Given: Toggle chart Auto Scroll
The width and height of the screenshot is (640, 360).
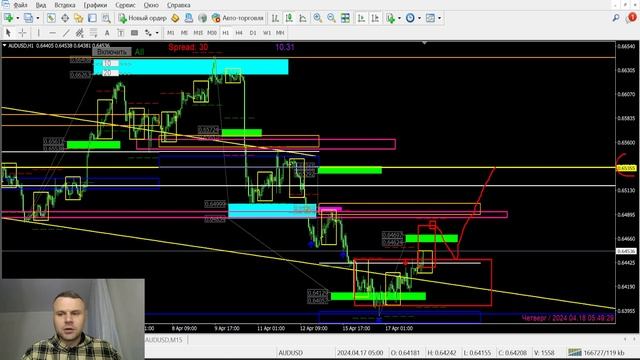Looking at the screenshot, I should (361, 18).
